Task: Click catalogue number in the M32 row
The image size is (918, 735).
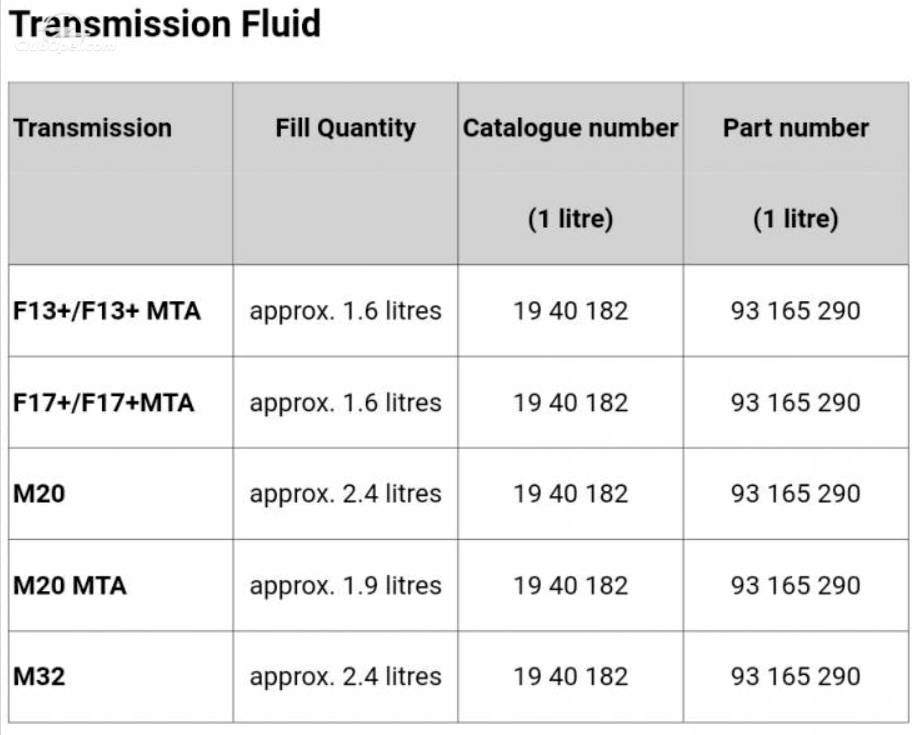Action: click(x=571, y=676)
